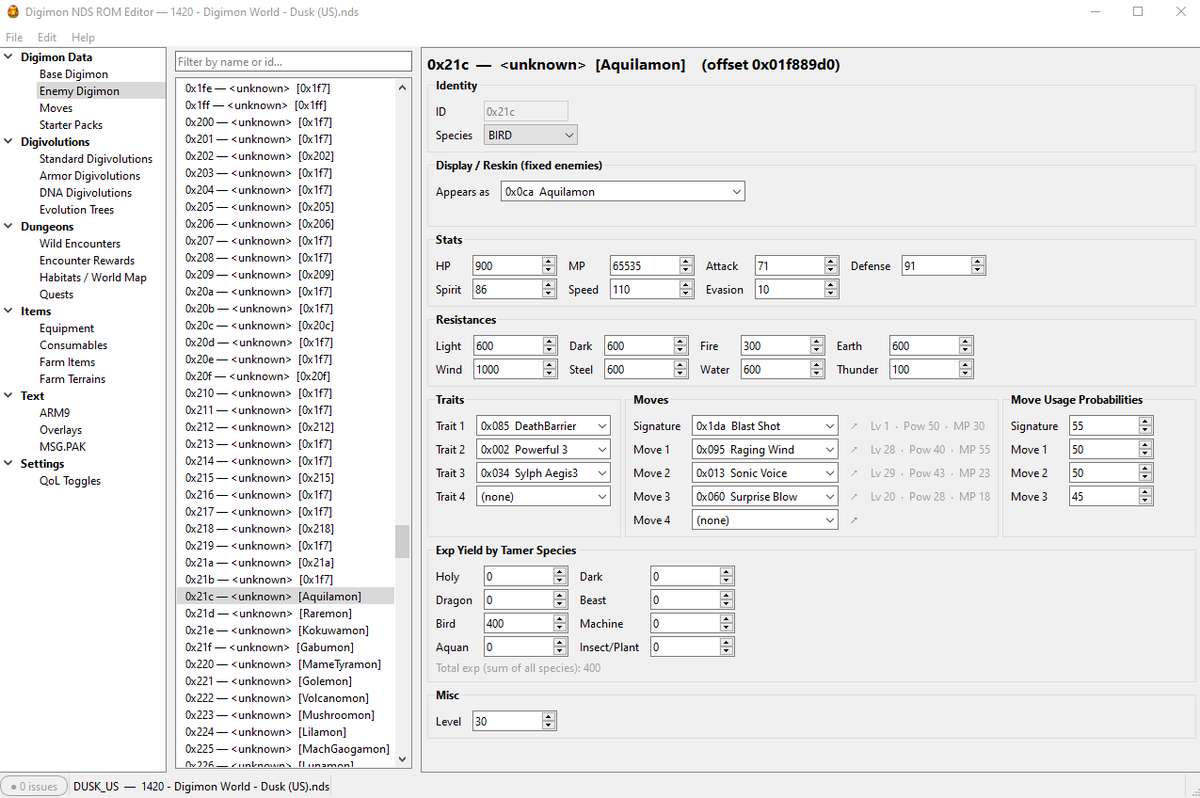Screen dimensions: 1200x798
Task: Click the Defense value field
Action: [x=943, y=266]
